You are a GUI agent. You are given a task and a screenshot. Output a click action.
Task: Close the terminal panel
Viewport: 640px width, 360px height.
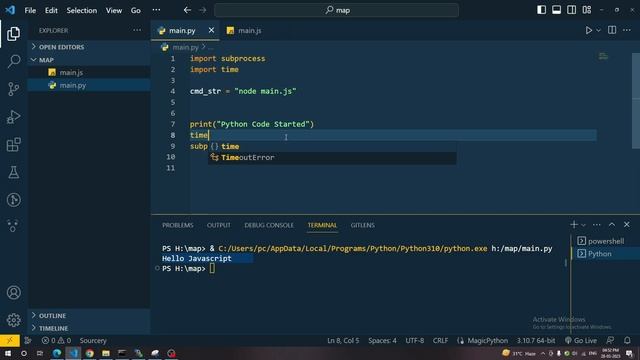627,224
